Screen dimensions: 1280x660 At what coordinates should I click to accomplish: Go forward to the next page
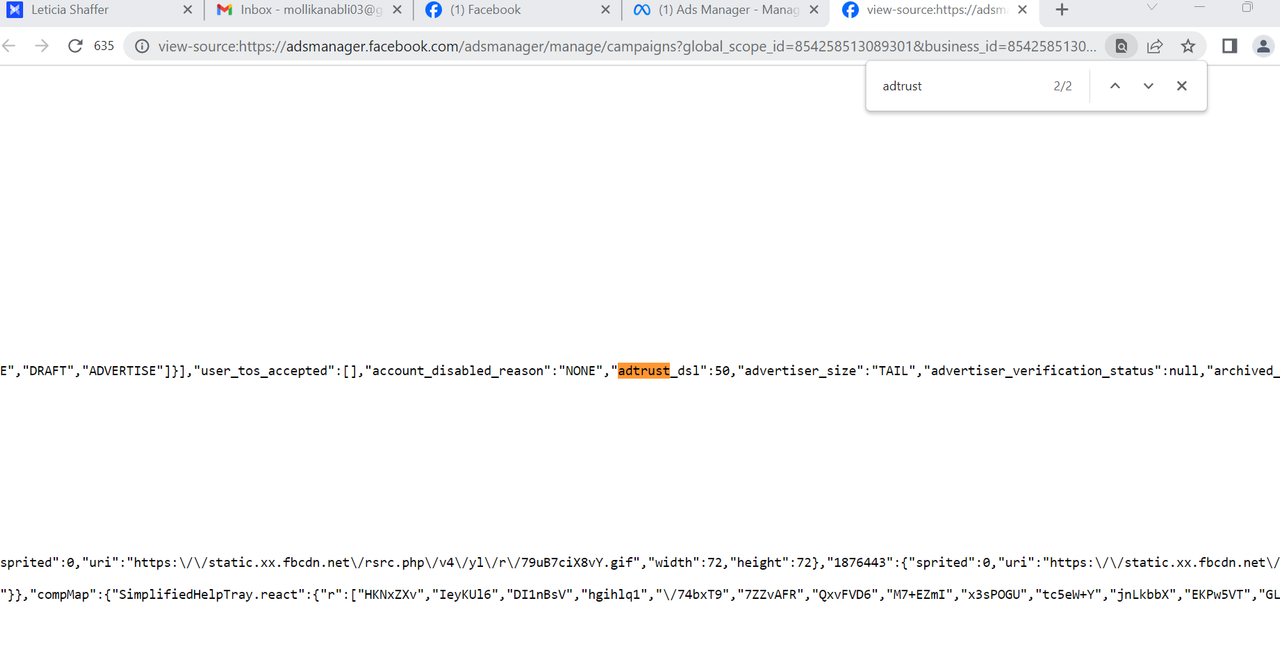point(42,46)
